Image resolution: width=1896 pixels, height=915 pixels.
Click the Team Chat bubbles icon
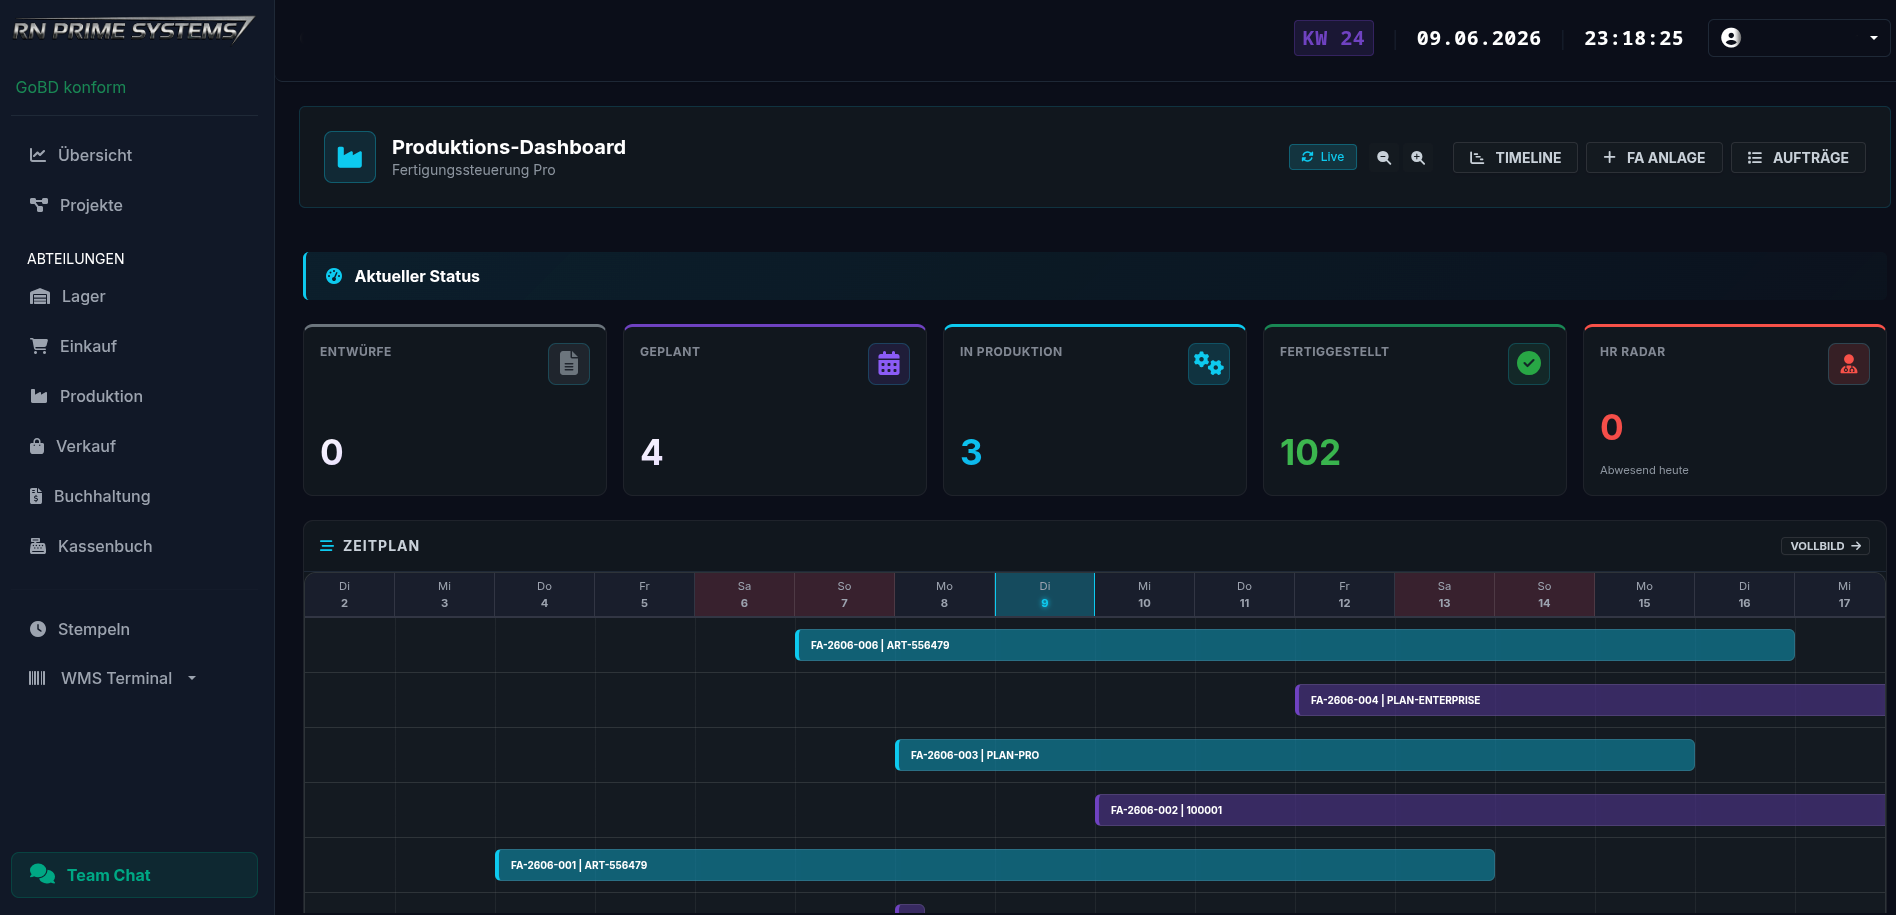click(x=42, y=873)
